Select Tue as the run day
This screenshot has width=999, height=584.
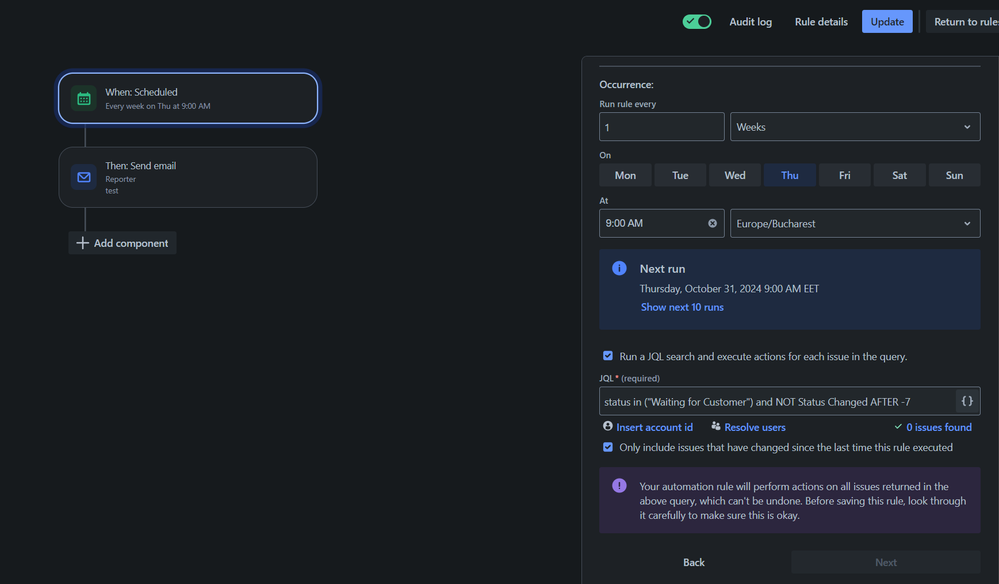[680, 175]
